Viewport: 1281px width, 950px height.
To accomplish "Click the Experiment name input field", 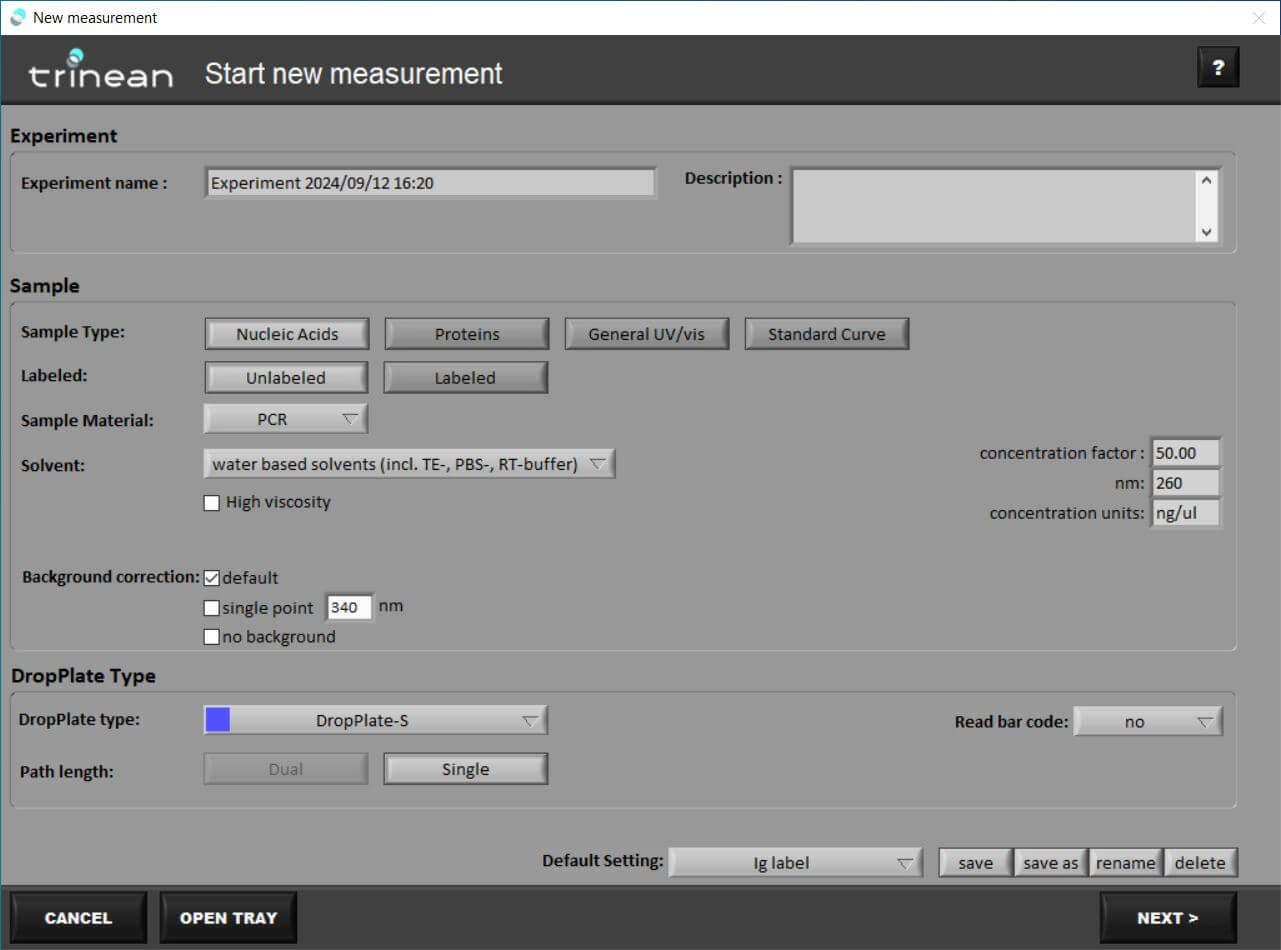I will pos(430,183).
